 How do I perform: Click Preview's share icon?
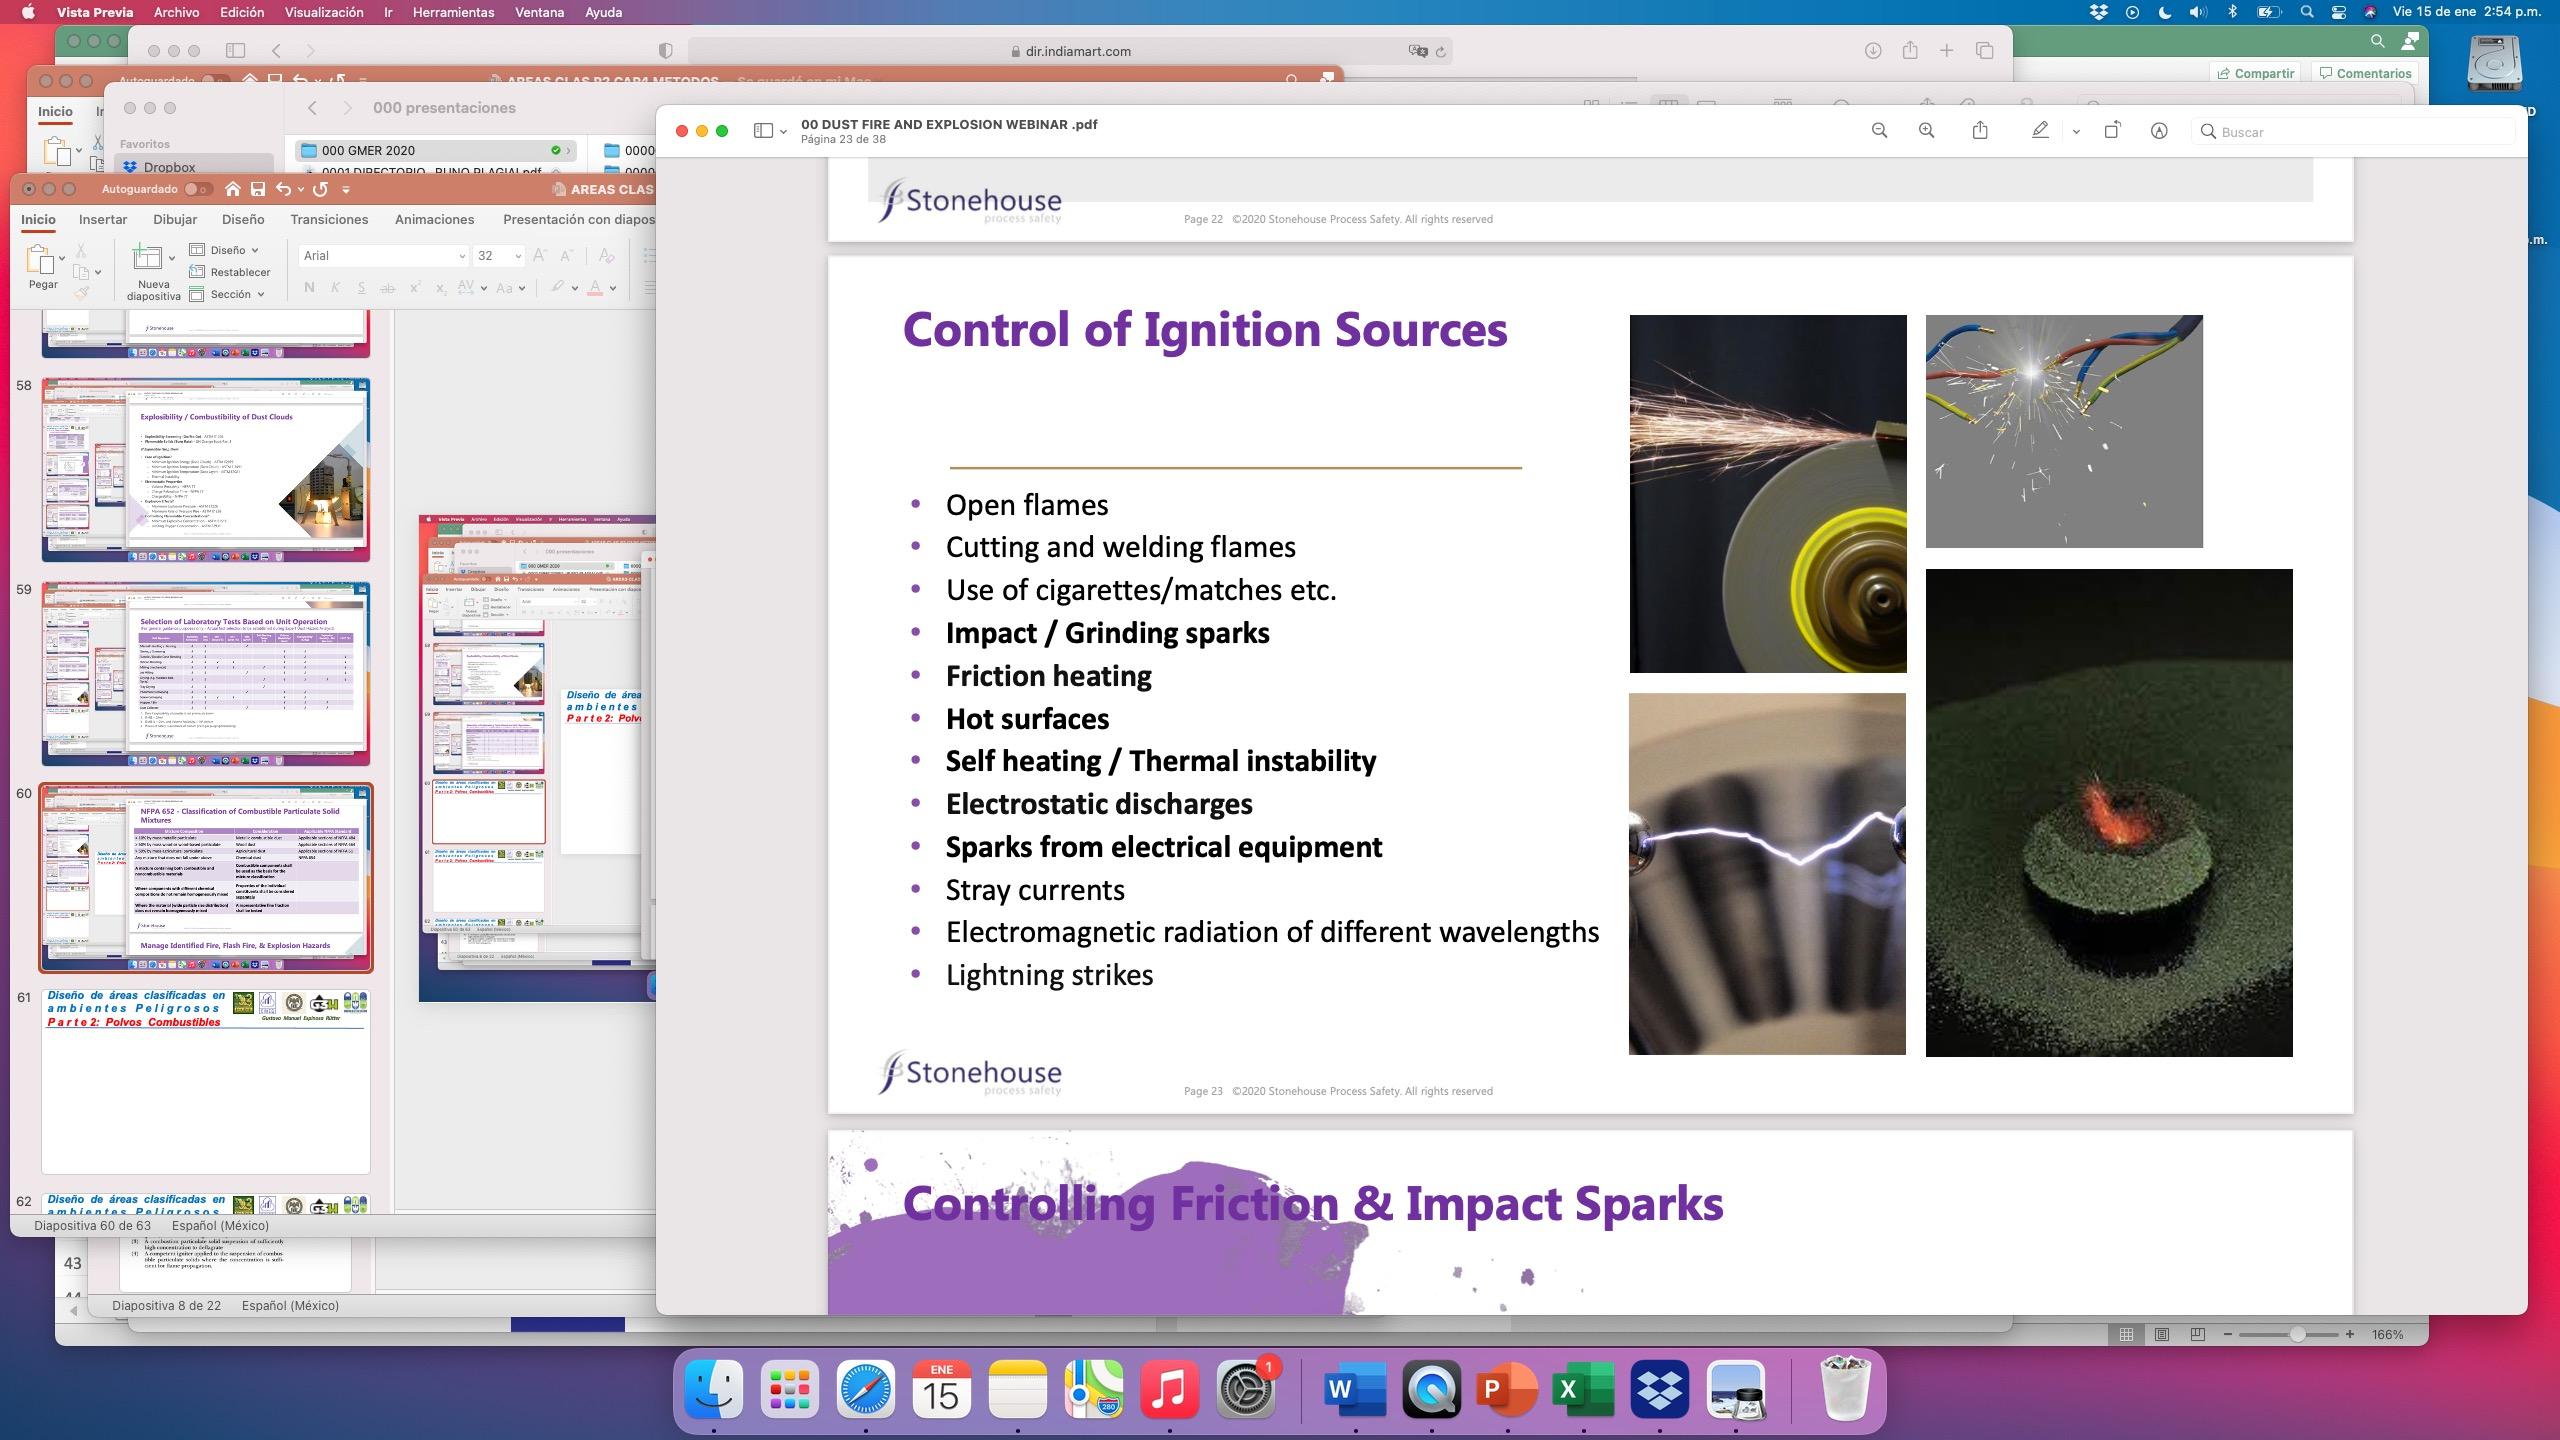pos(1980,131)
